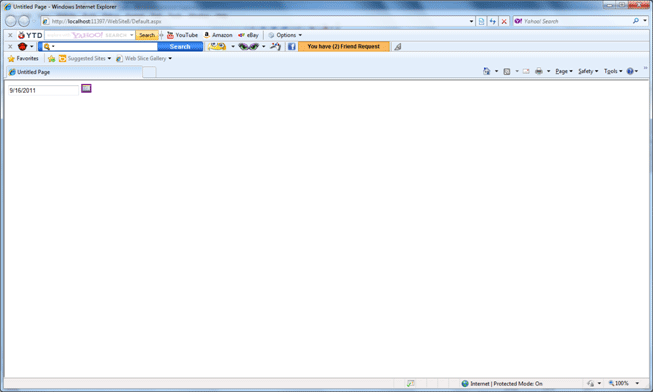This screenshot has height=392, width=653.
Task: Open the YouTube toolbar link
Action: tap(182, 35)
